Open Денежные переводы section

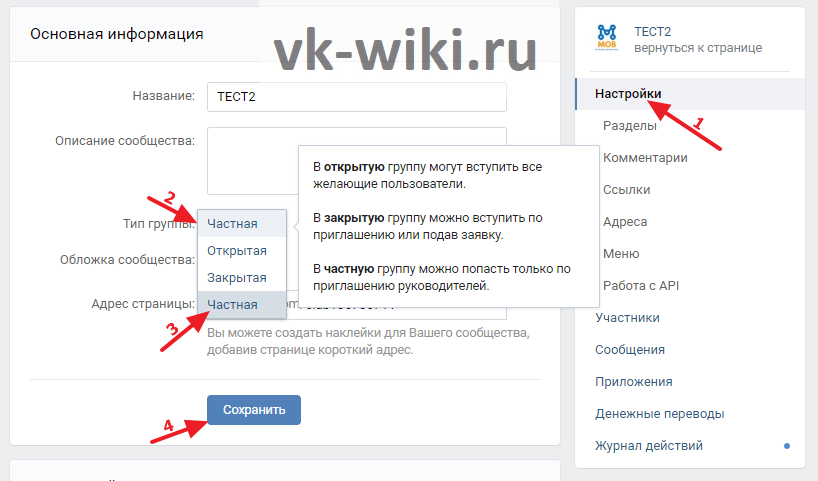(x=659, y=414)
